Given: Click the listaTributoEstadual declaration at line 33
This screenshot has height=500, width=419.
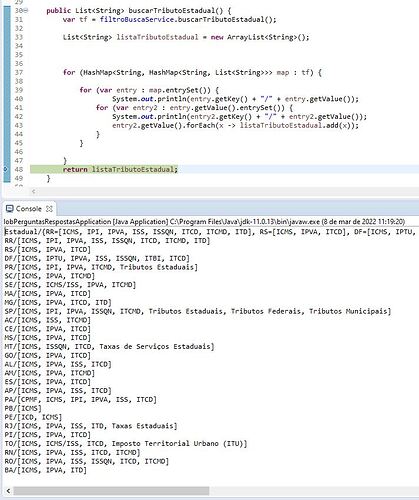Looking at the screenshot, I should point(186,37).
